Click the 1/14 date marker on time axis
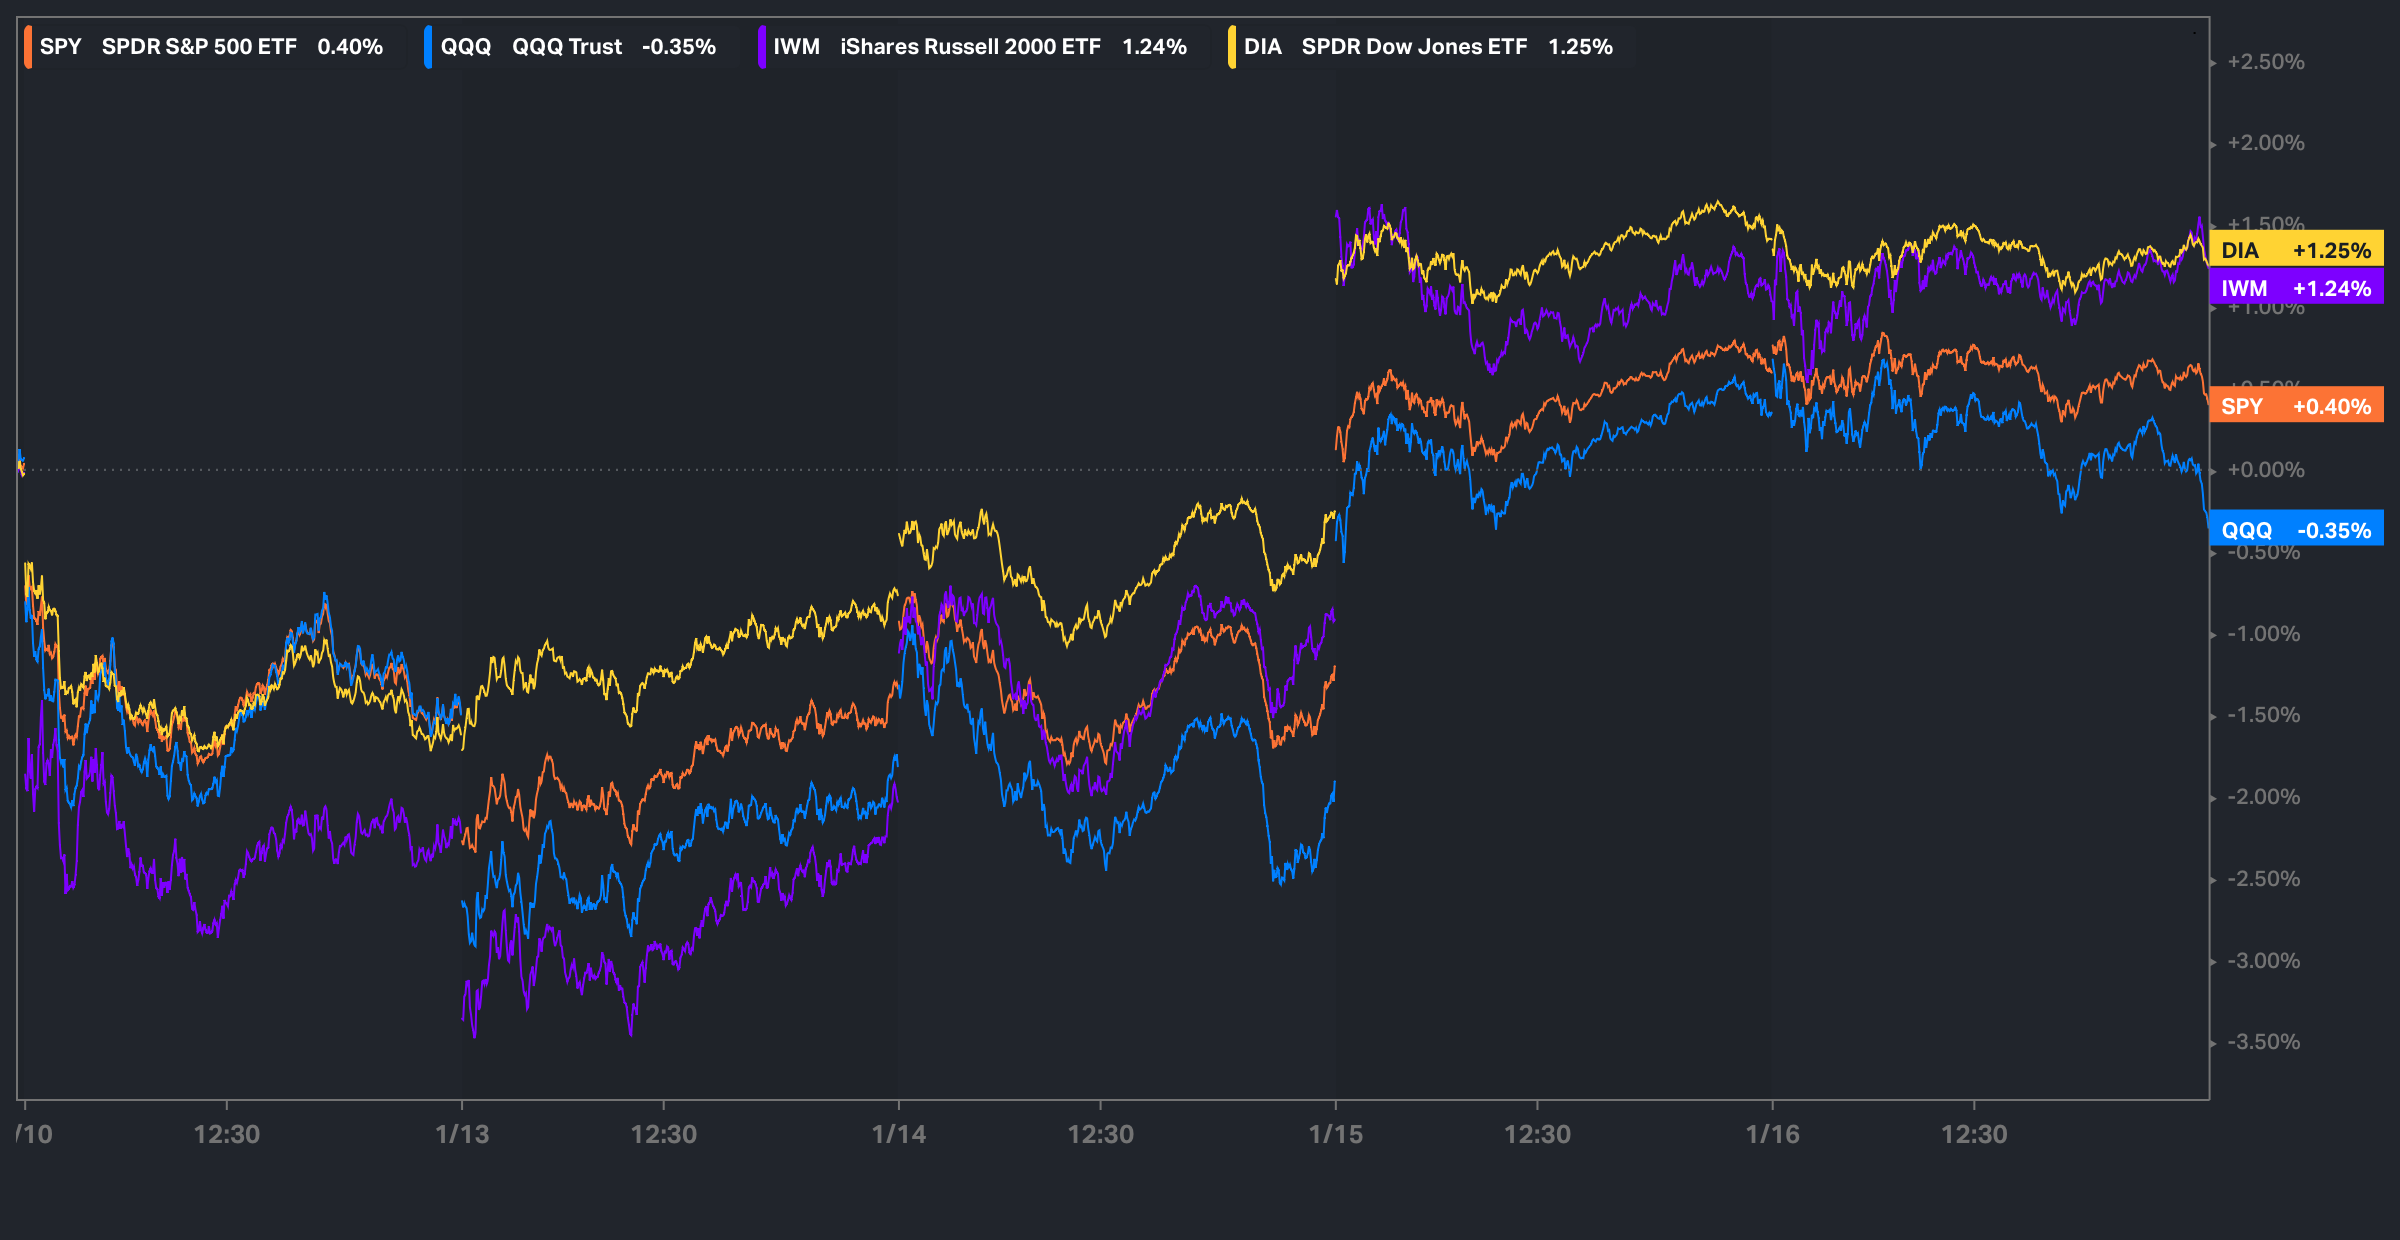The image size is (2400, 1240). pyautogui.click(x=898, y=1134)
